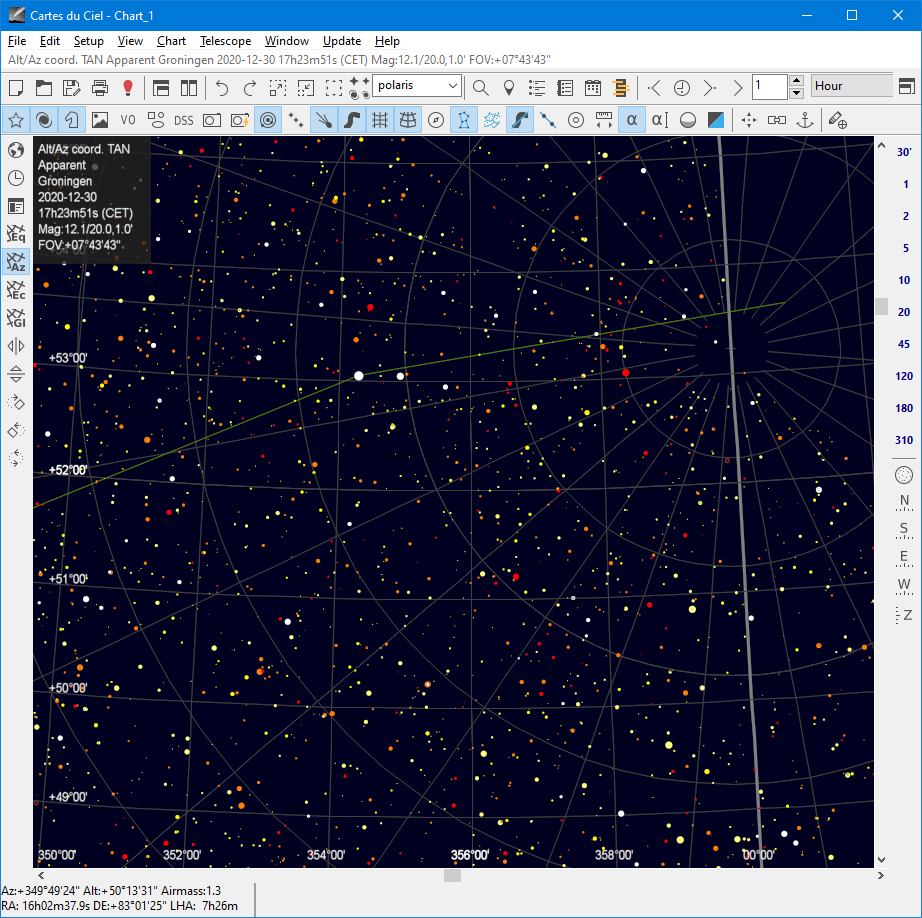
Task: Click the time step value field showing 1
Action: [x=769, y=86]
